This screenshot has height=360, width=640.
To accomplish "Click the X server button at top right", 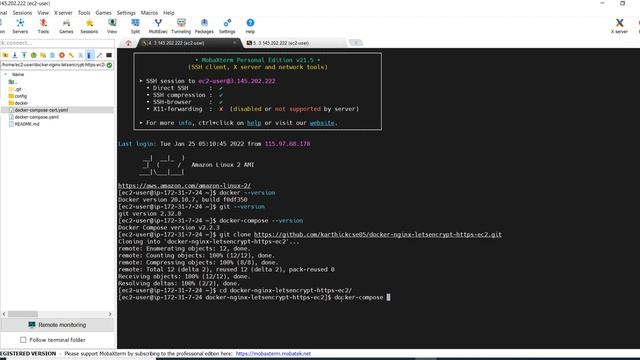I will pos(619,26).
